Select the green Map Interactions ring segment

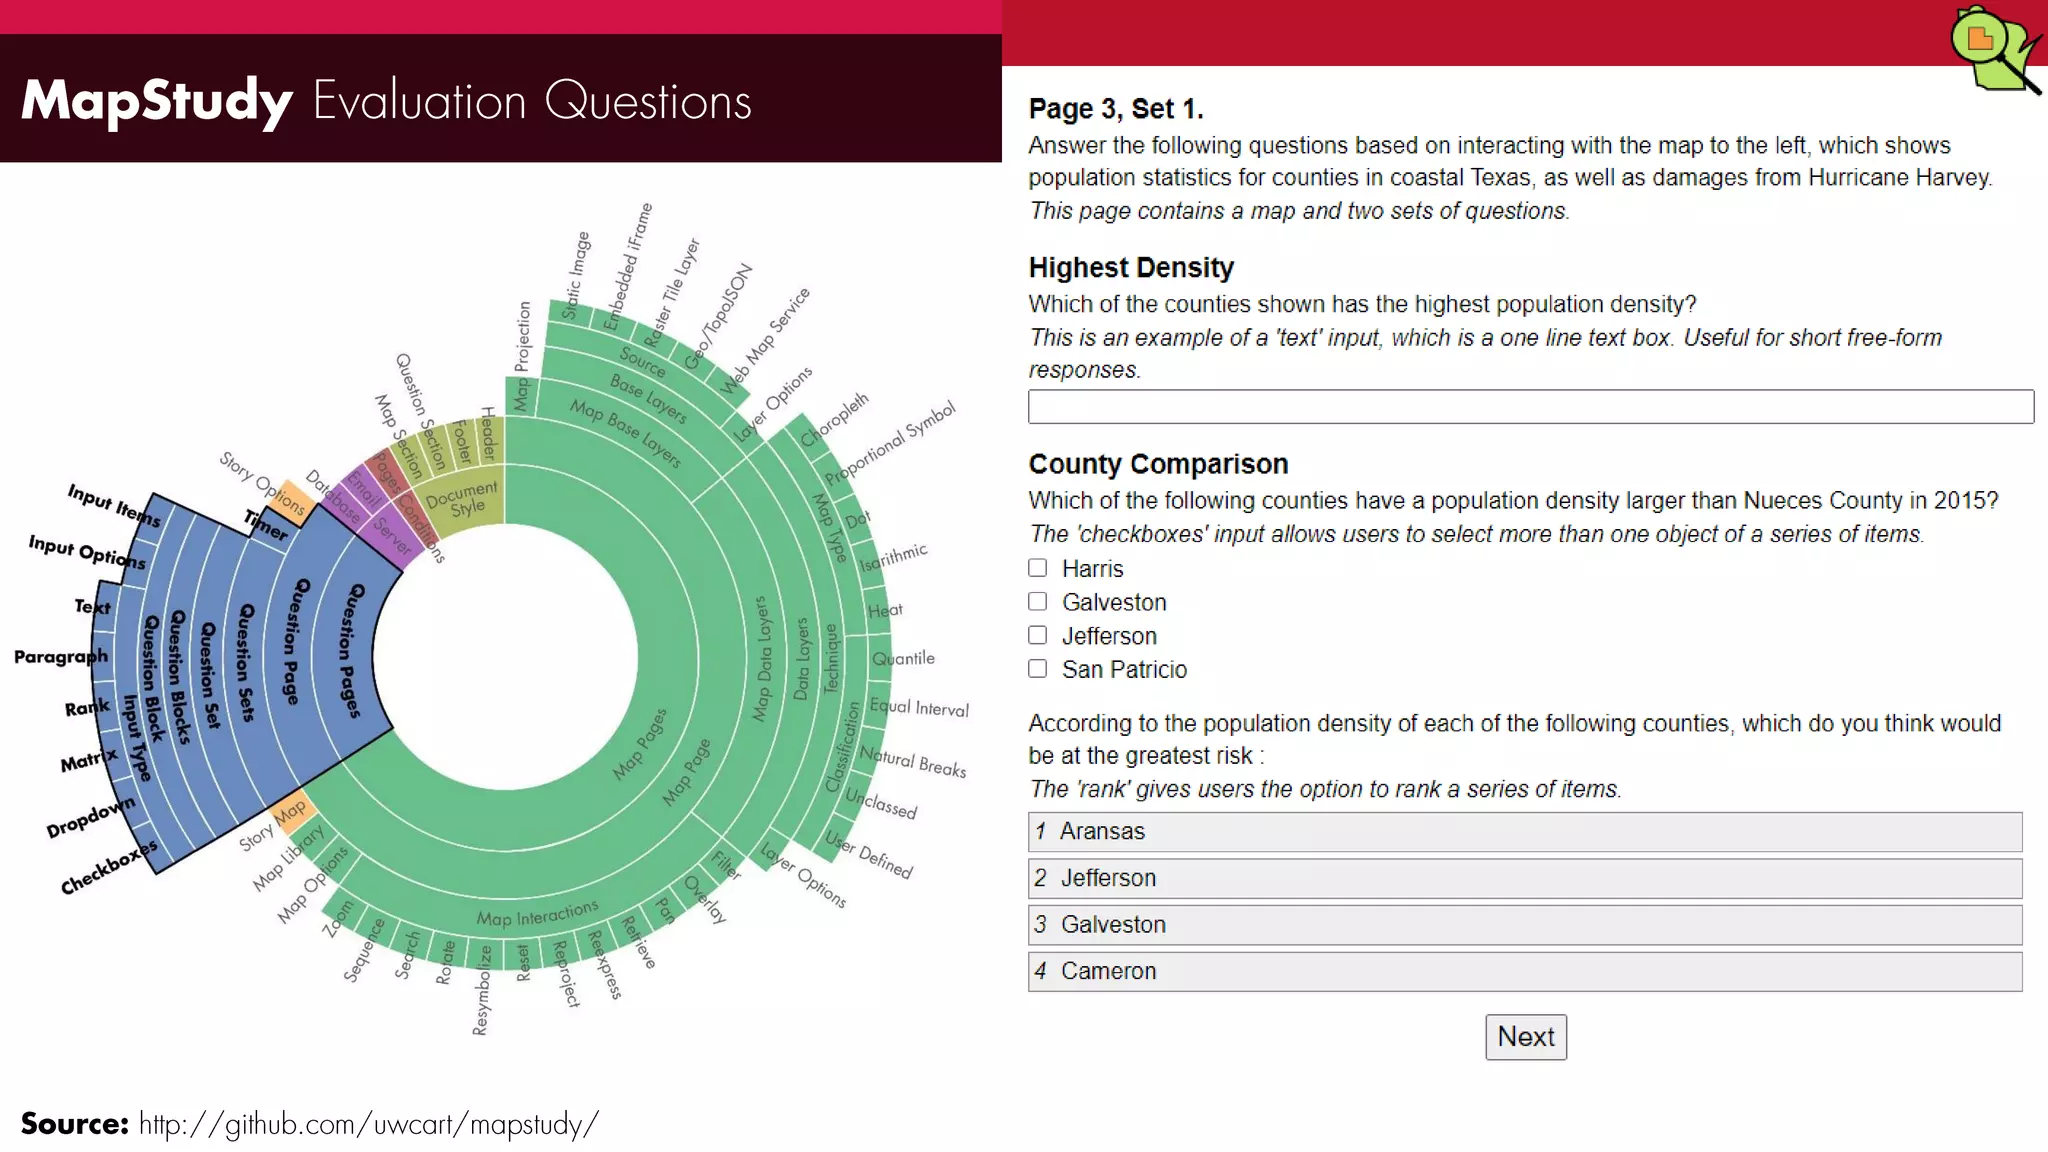tap(537, 915)
